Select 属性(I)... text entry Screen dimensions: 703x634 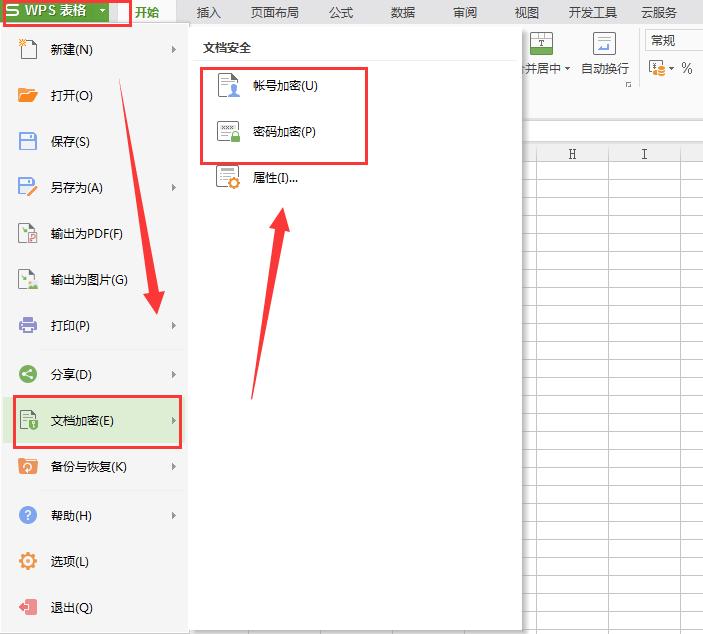pos(275,178)
